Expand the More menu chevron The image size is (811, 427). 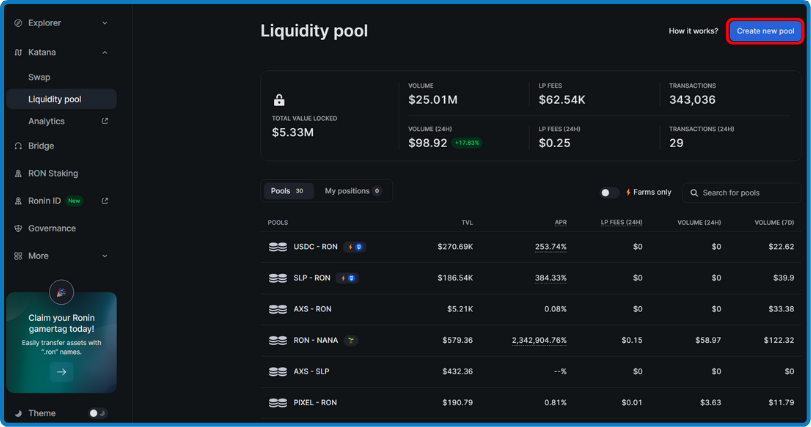[105, 256]
